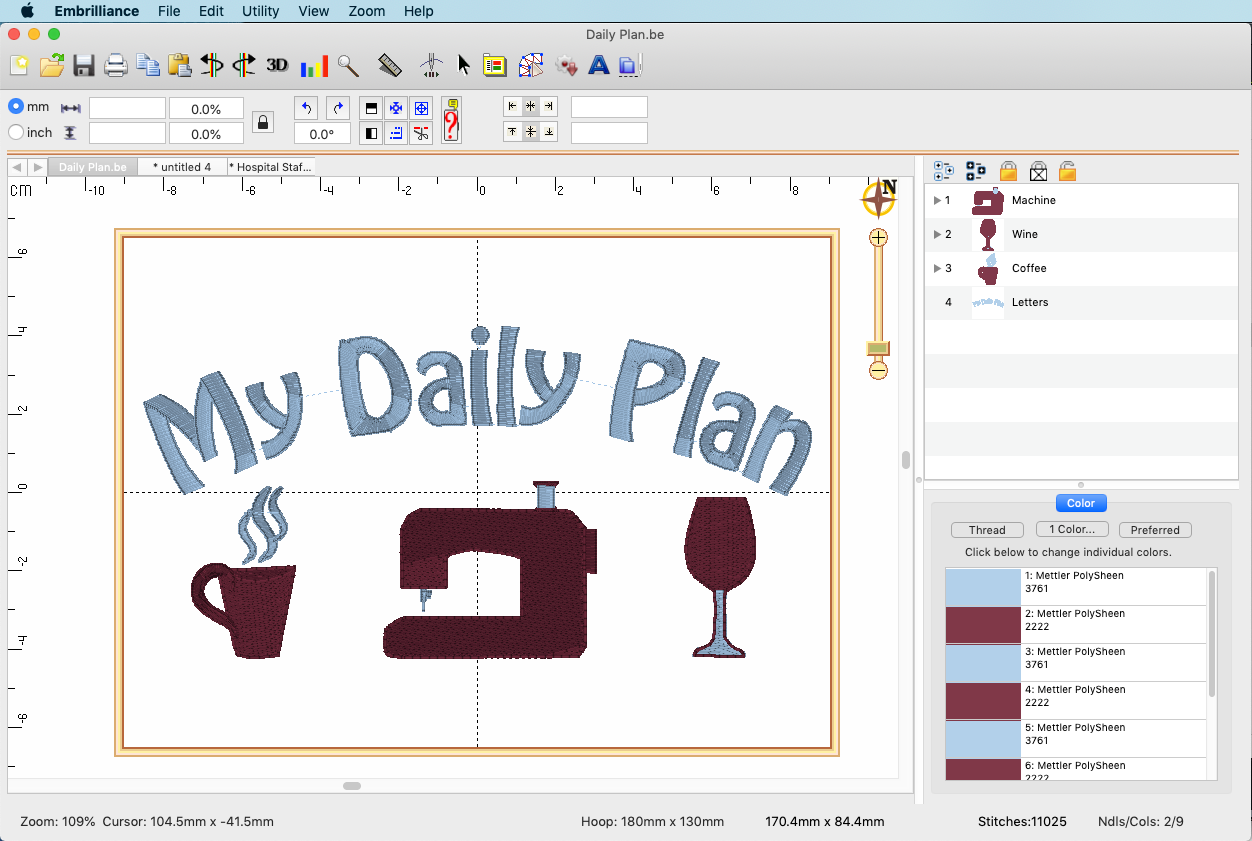Click the color bar chart icon
The image size is (1252, 841).
[x=314, y=66]
